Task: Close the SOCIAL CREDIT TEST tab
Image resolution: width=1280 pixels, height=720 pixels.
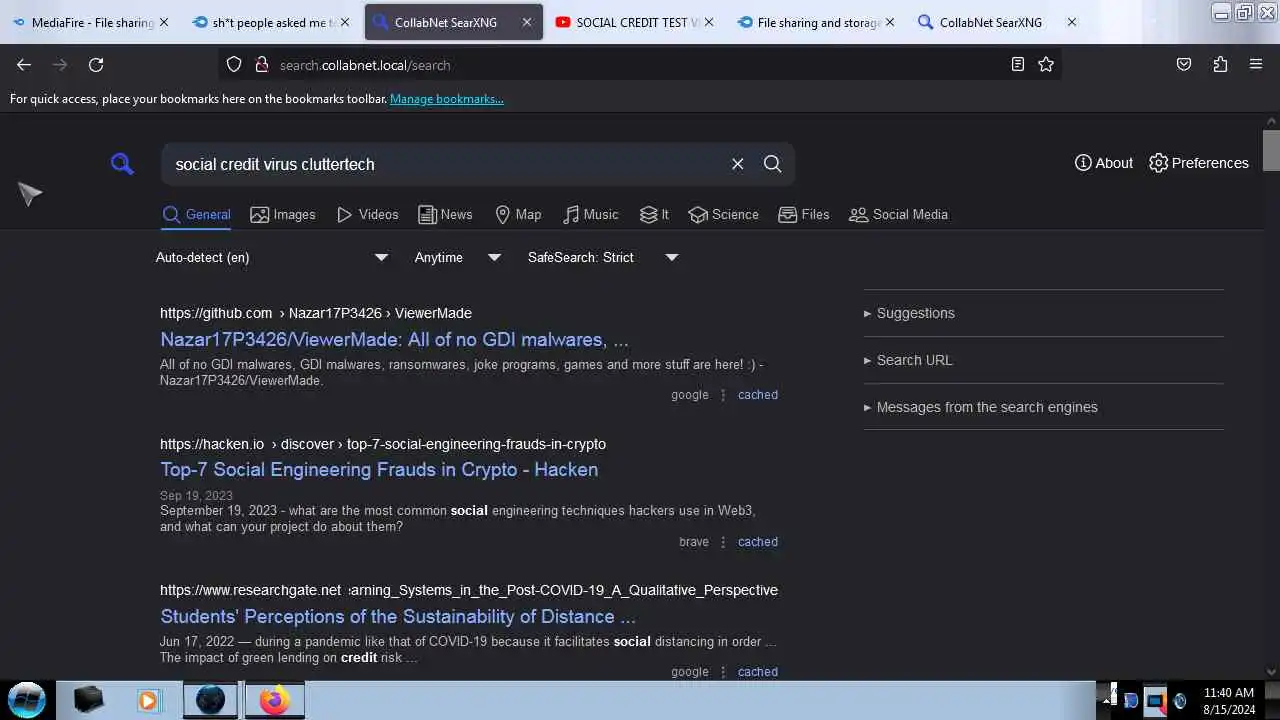Action: [x=709, y=22]
